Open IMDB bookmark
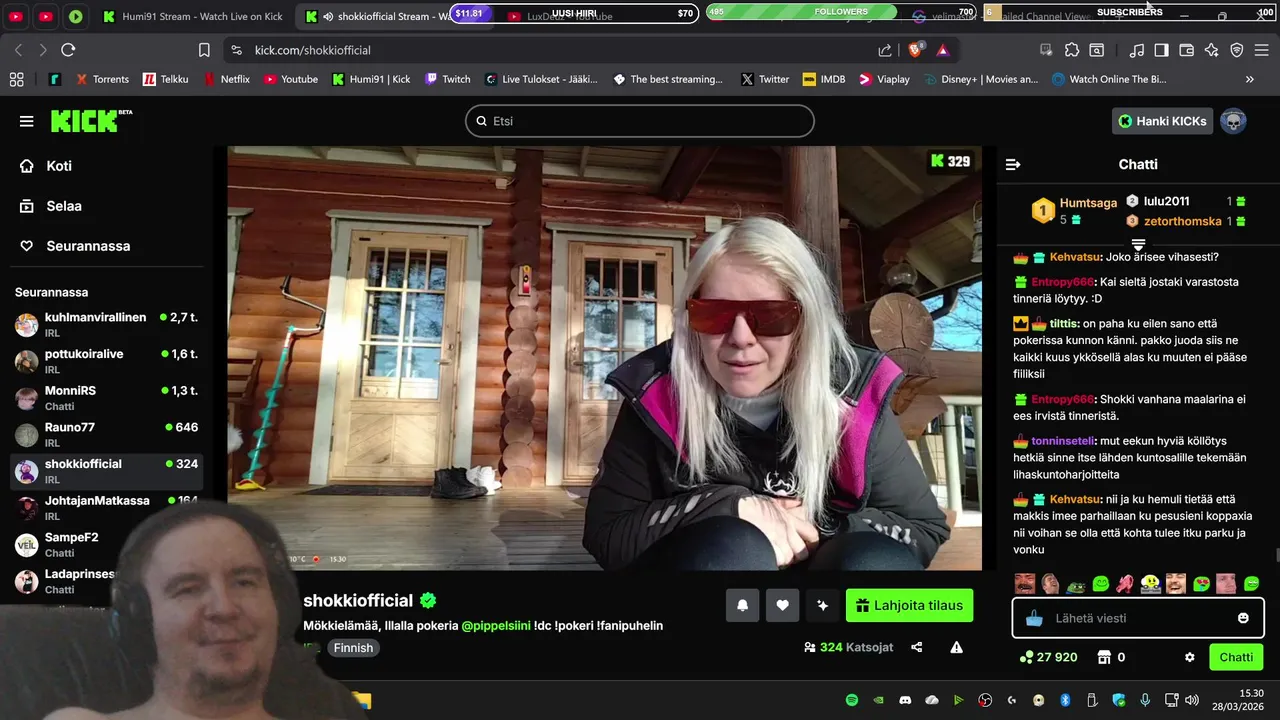Viewport: 1280px width, 720px height. click(x=824, y=79)
